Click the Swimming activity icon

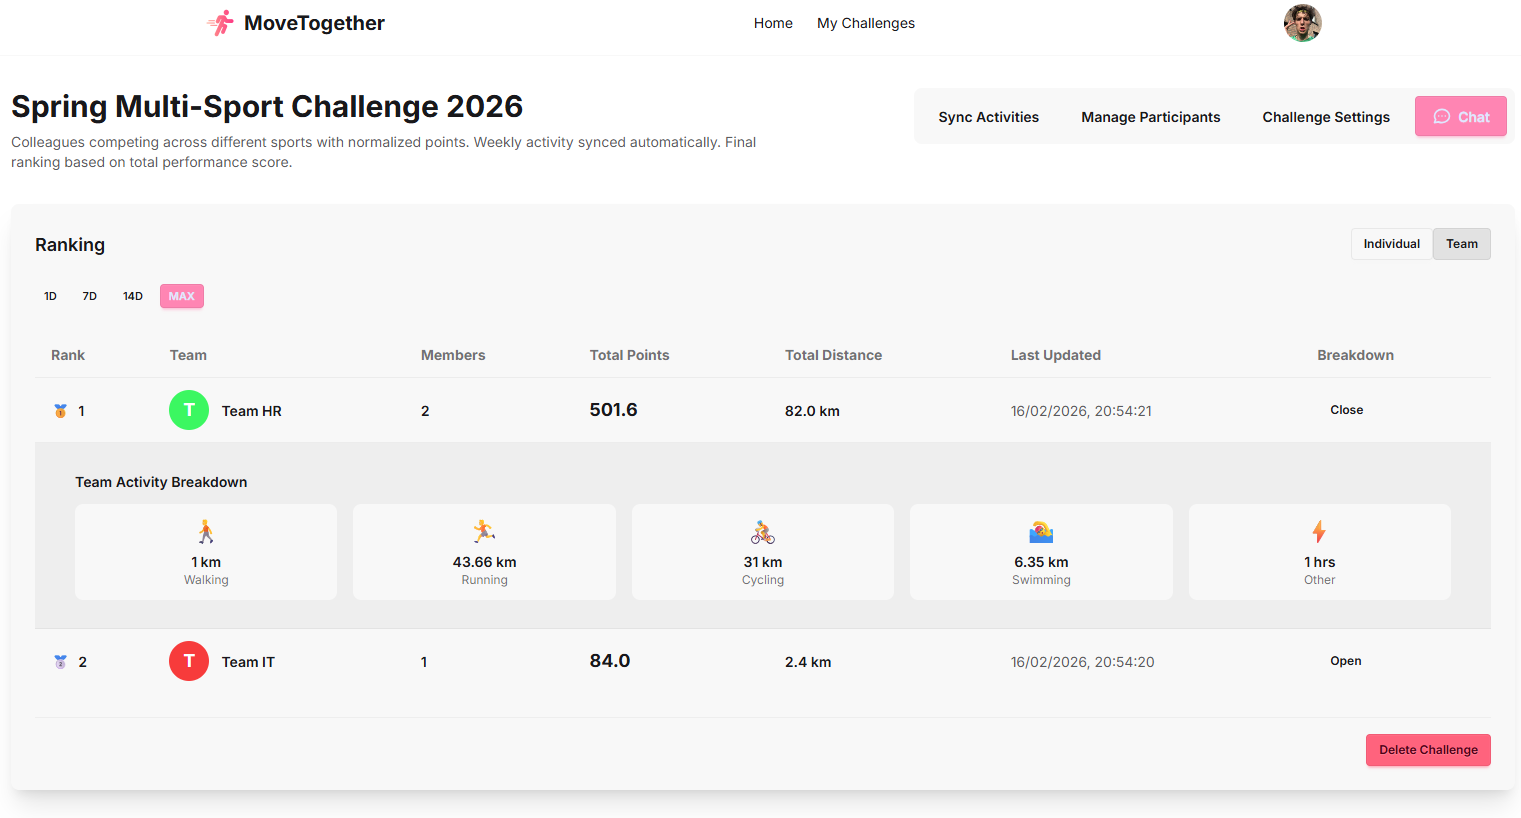pyautogui.click(x=1041, y=531)
